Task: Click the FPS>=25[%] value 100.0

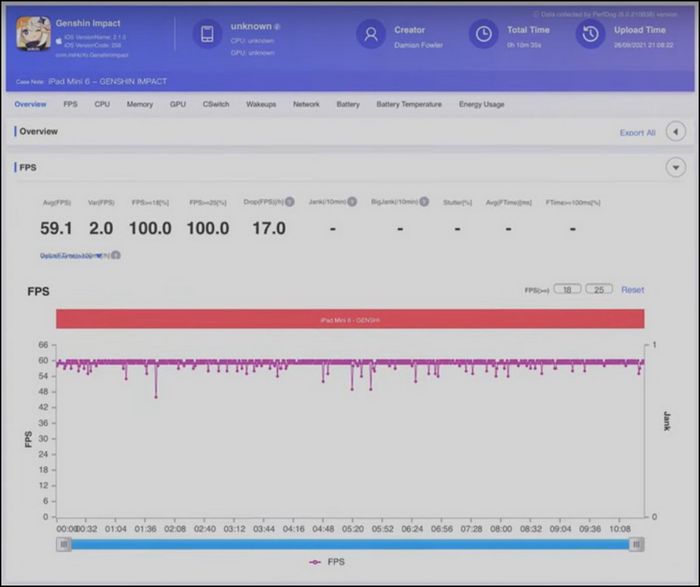Action: point(208,229)
